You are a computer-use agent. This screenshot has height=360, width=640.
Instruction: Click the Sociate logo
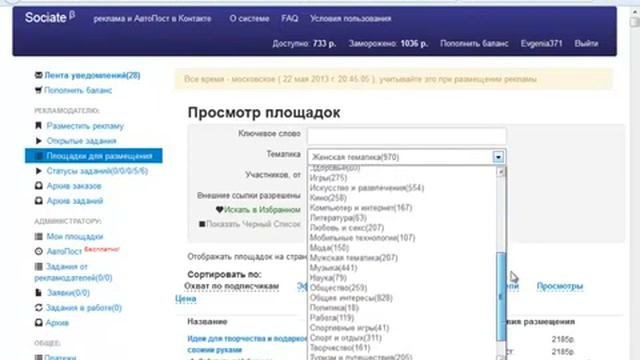tap(49, 17)
